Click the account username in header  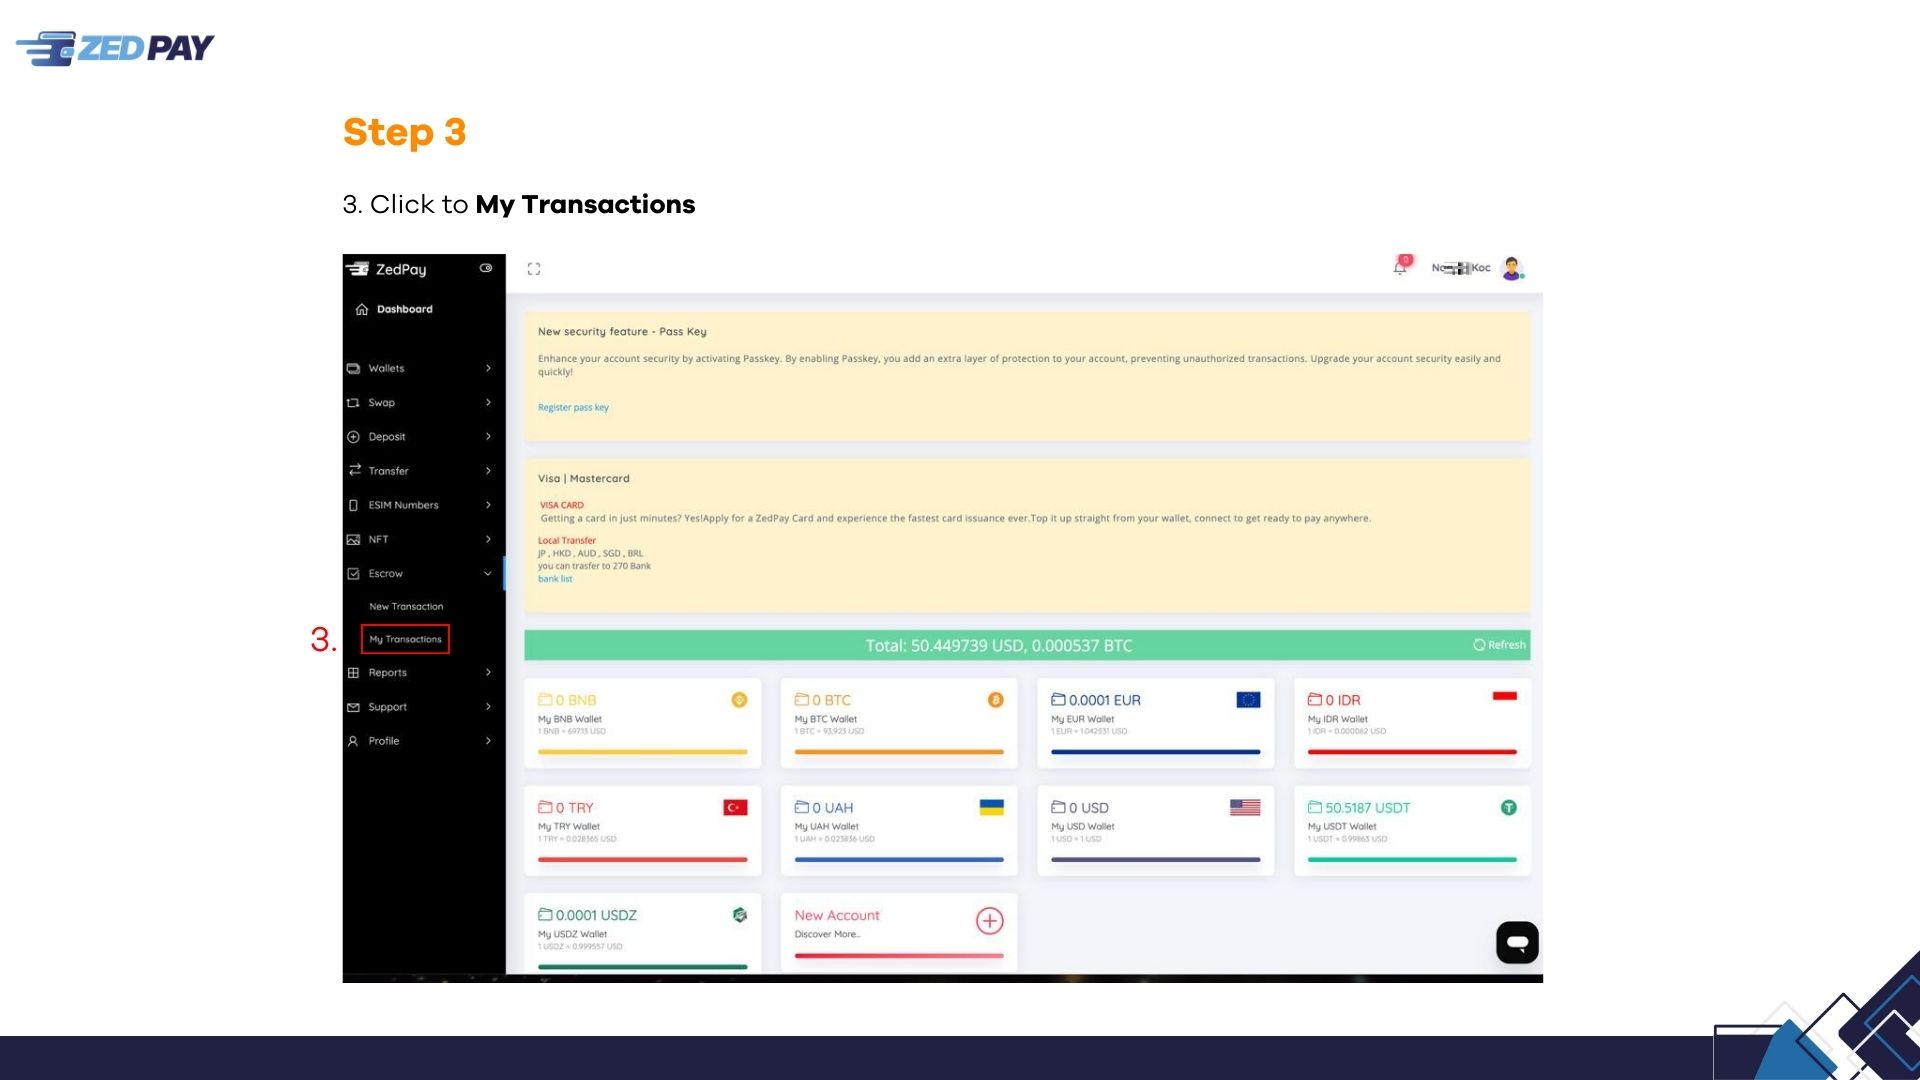pos(1461,268)
